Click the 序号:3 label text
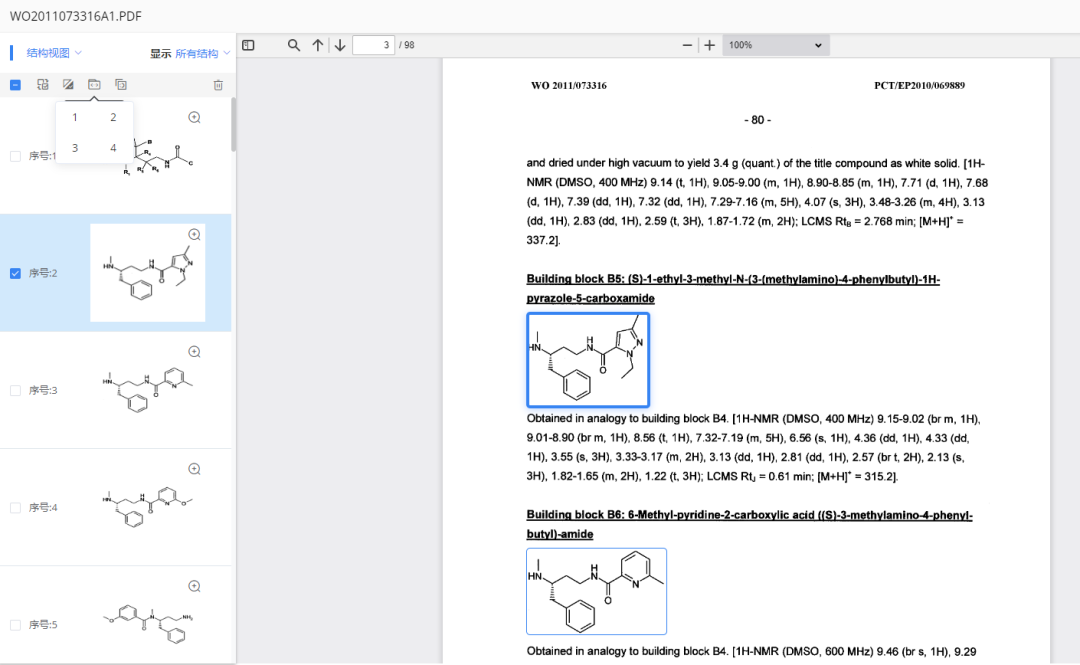 43,391
